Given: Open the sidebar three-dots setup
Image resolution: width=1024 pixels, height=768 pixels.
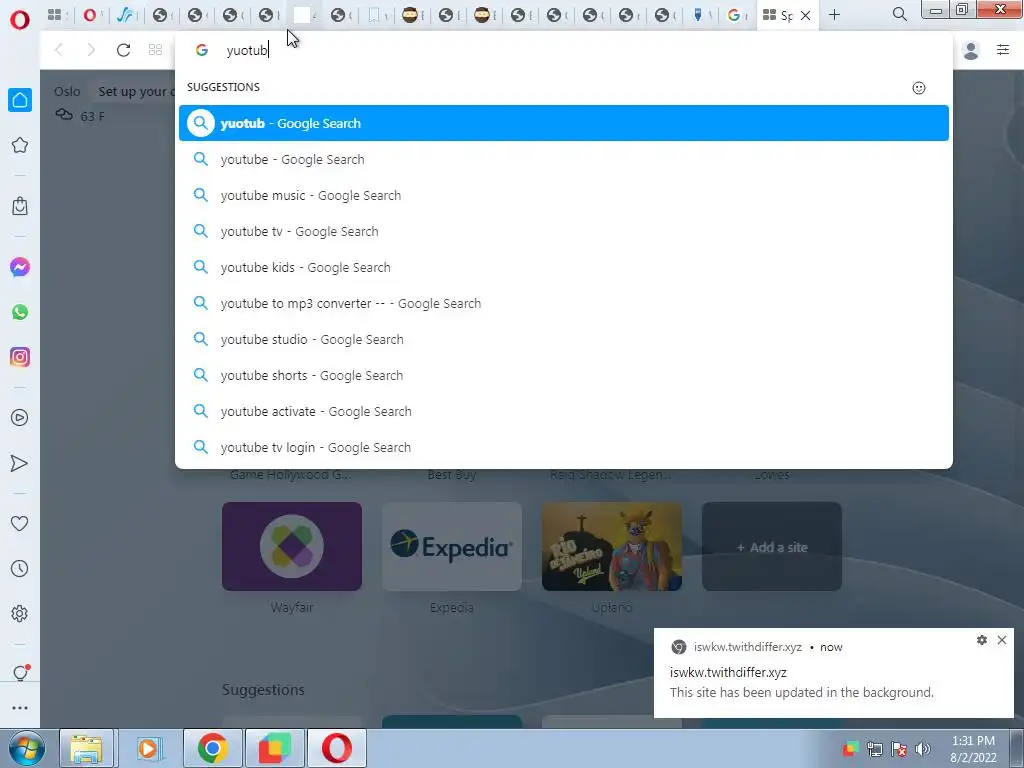Looking at the screenshot, I should pos(20,708).
